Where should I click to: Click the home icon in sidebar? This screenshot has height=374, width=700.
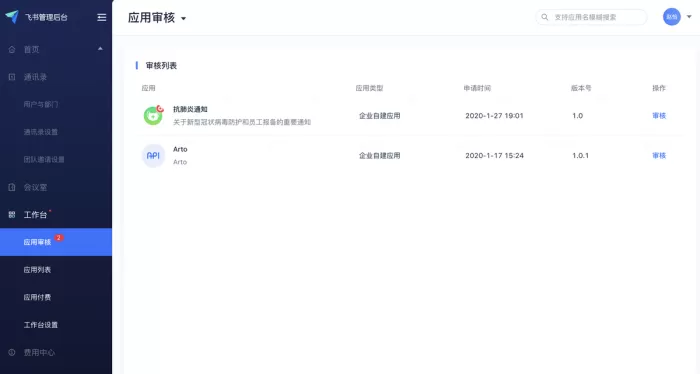tap(12, 50)
